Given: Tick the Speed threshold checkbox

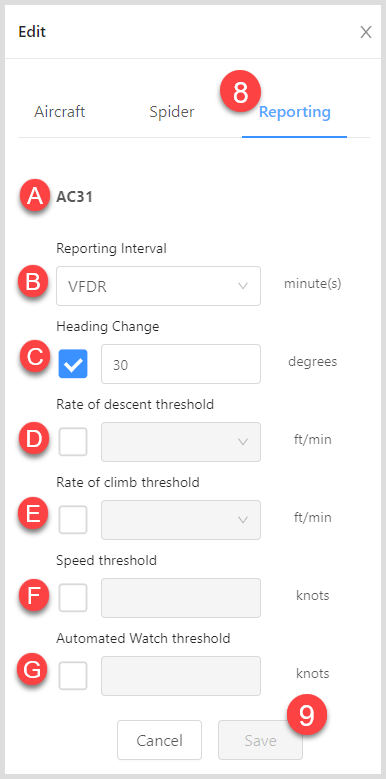Looking at the screenshot, I should tap(73, 598).
